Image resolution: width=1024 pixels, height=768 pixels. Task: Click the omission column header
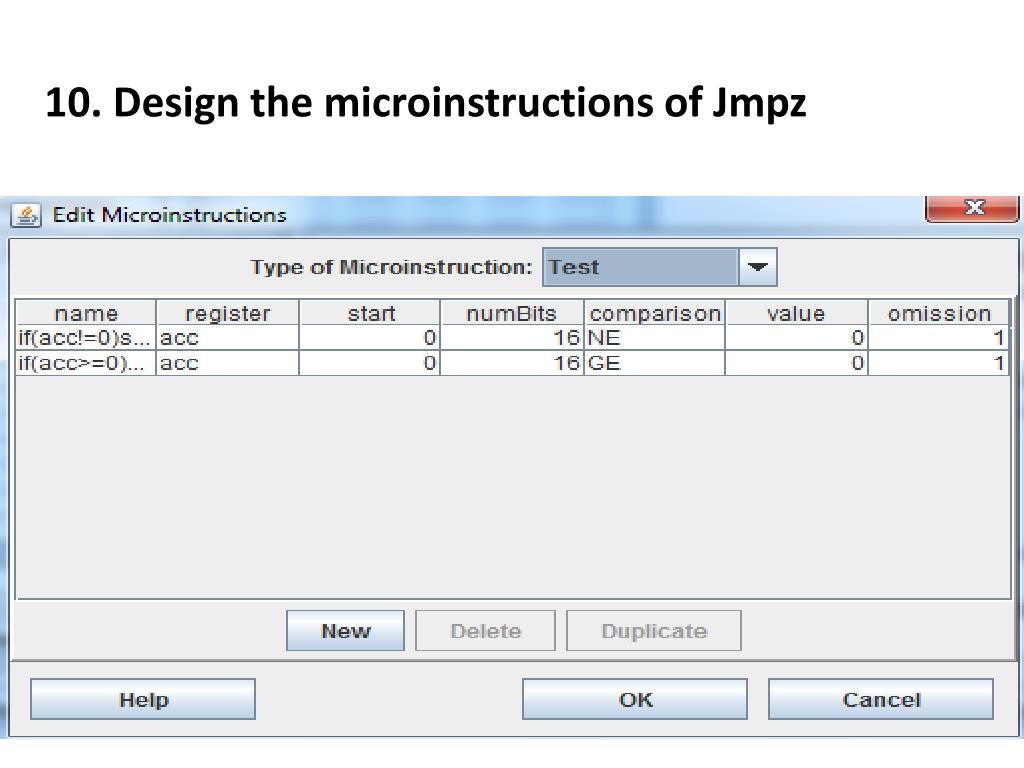pyautogui.click(x=939, y=313)
